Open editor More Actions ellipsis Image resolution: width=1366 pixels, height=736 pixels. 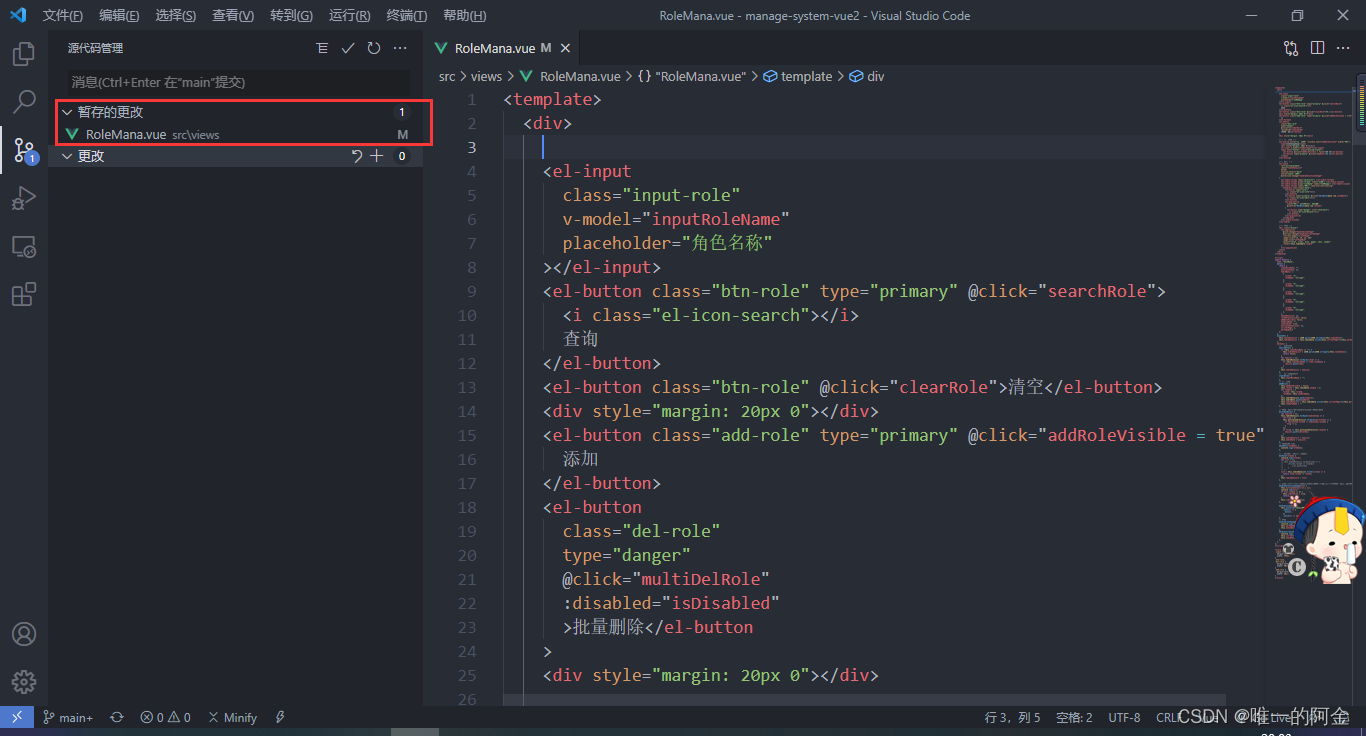[x=1343, y=48]
